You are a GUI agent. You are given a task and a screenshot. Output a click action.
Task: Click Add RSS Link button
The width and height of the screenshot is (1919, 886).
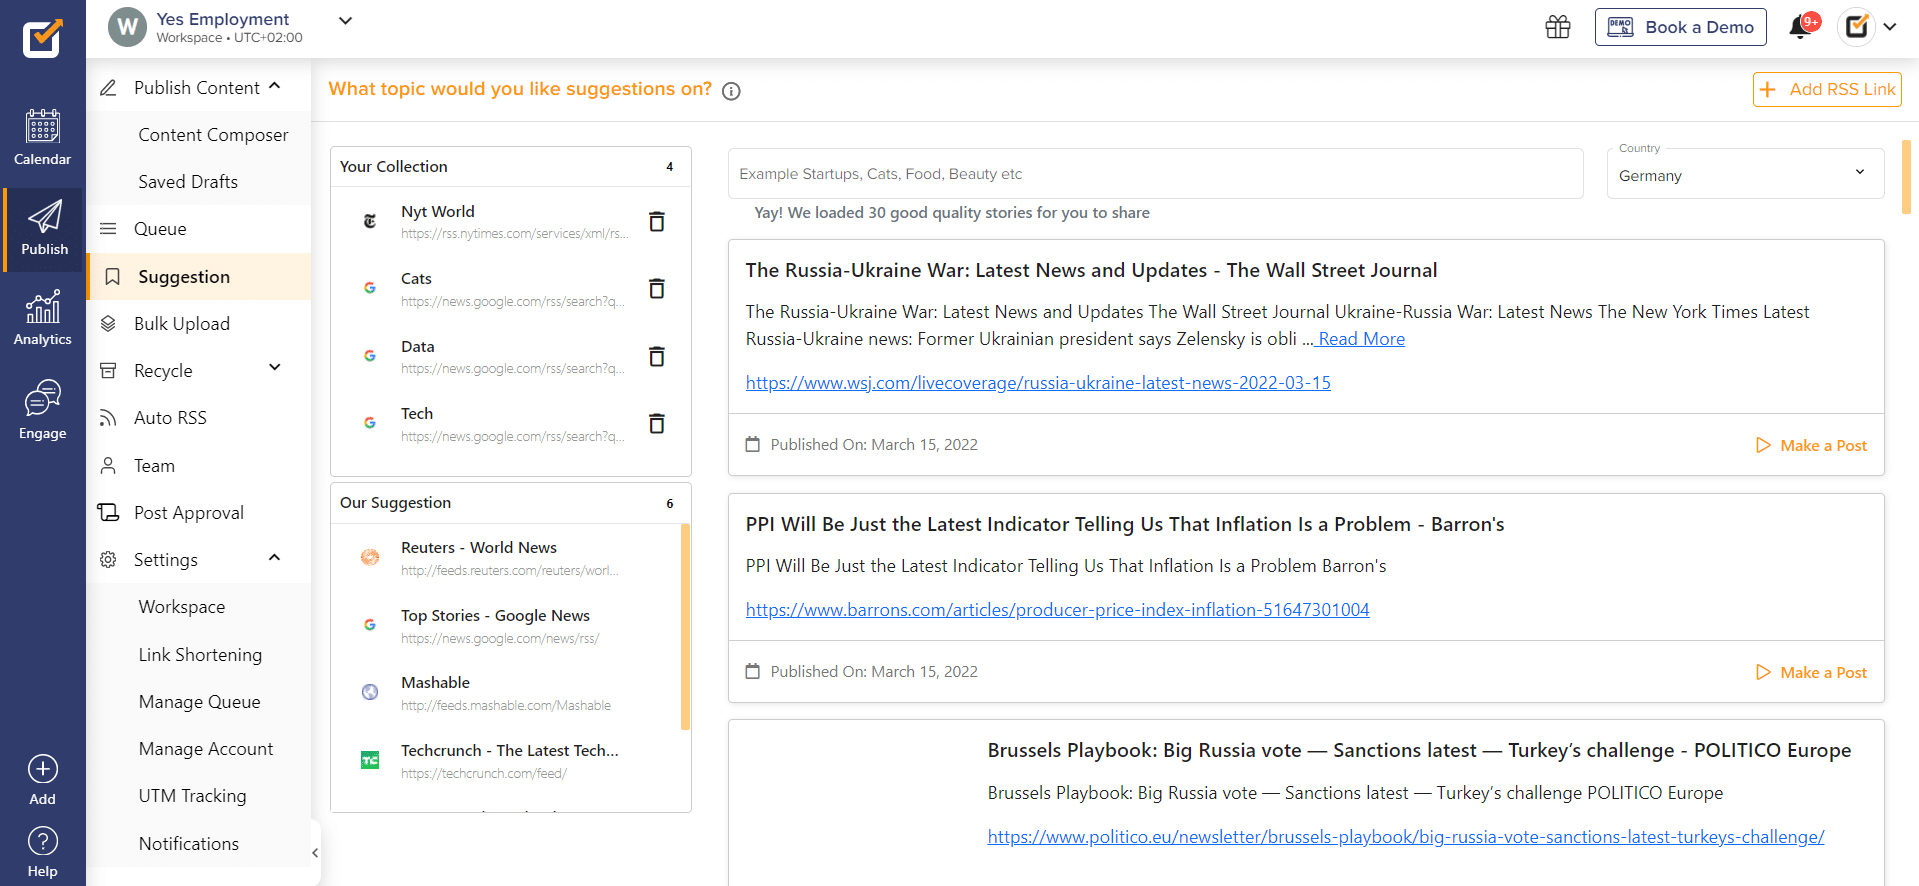click(1827, 89)
